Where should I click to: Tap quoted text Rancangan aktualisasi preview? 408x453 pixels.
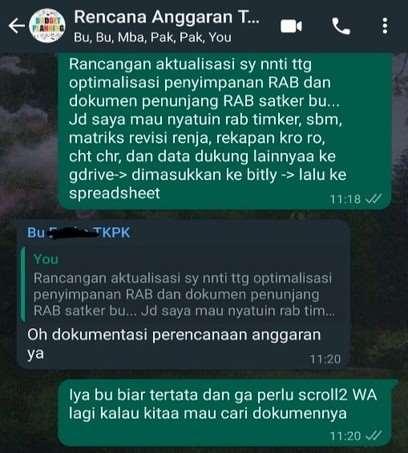tap(183, 295)
